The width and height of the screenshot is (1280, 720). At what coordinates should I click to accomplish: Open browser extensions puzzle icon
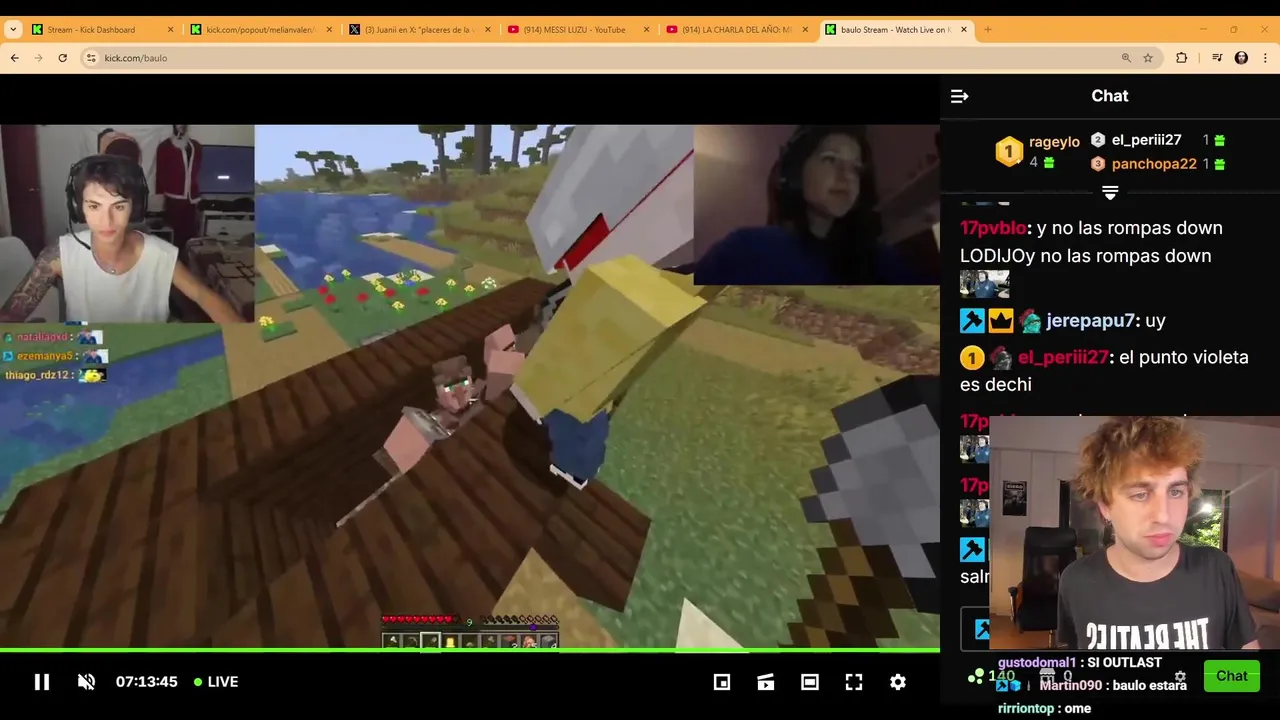[1182, 58]
